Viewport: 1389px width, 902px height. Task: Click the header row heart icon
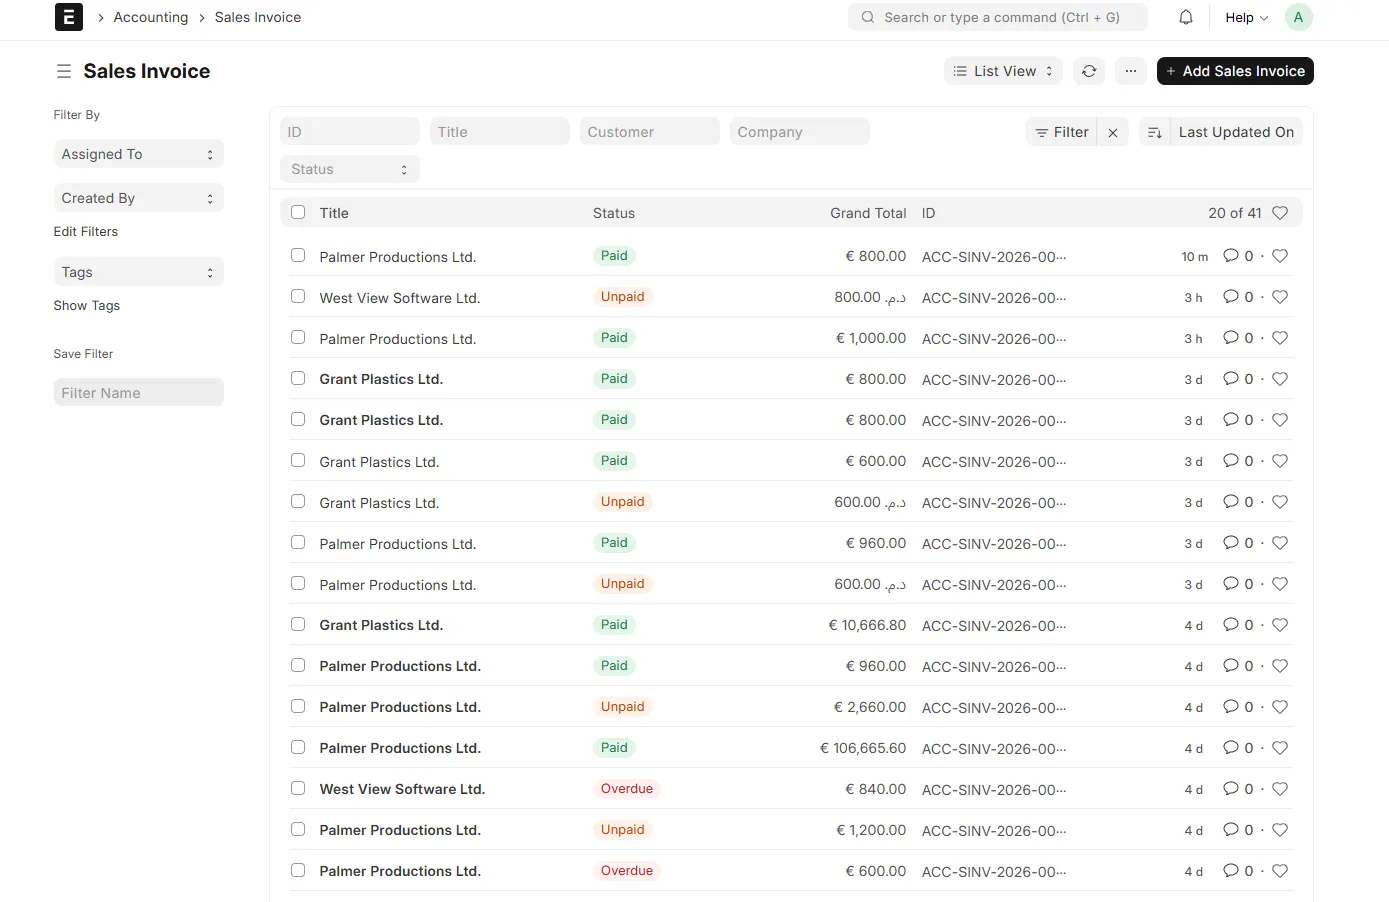click(x=1279, y=213)
